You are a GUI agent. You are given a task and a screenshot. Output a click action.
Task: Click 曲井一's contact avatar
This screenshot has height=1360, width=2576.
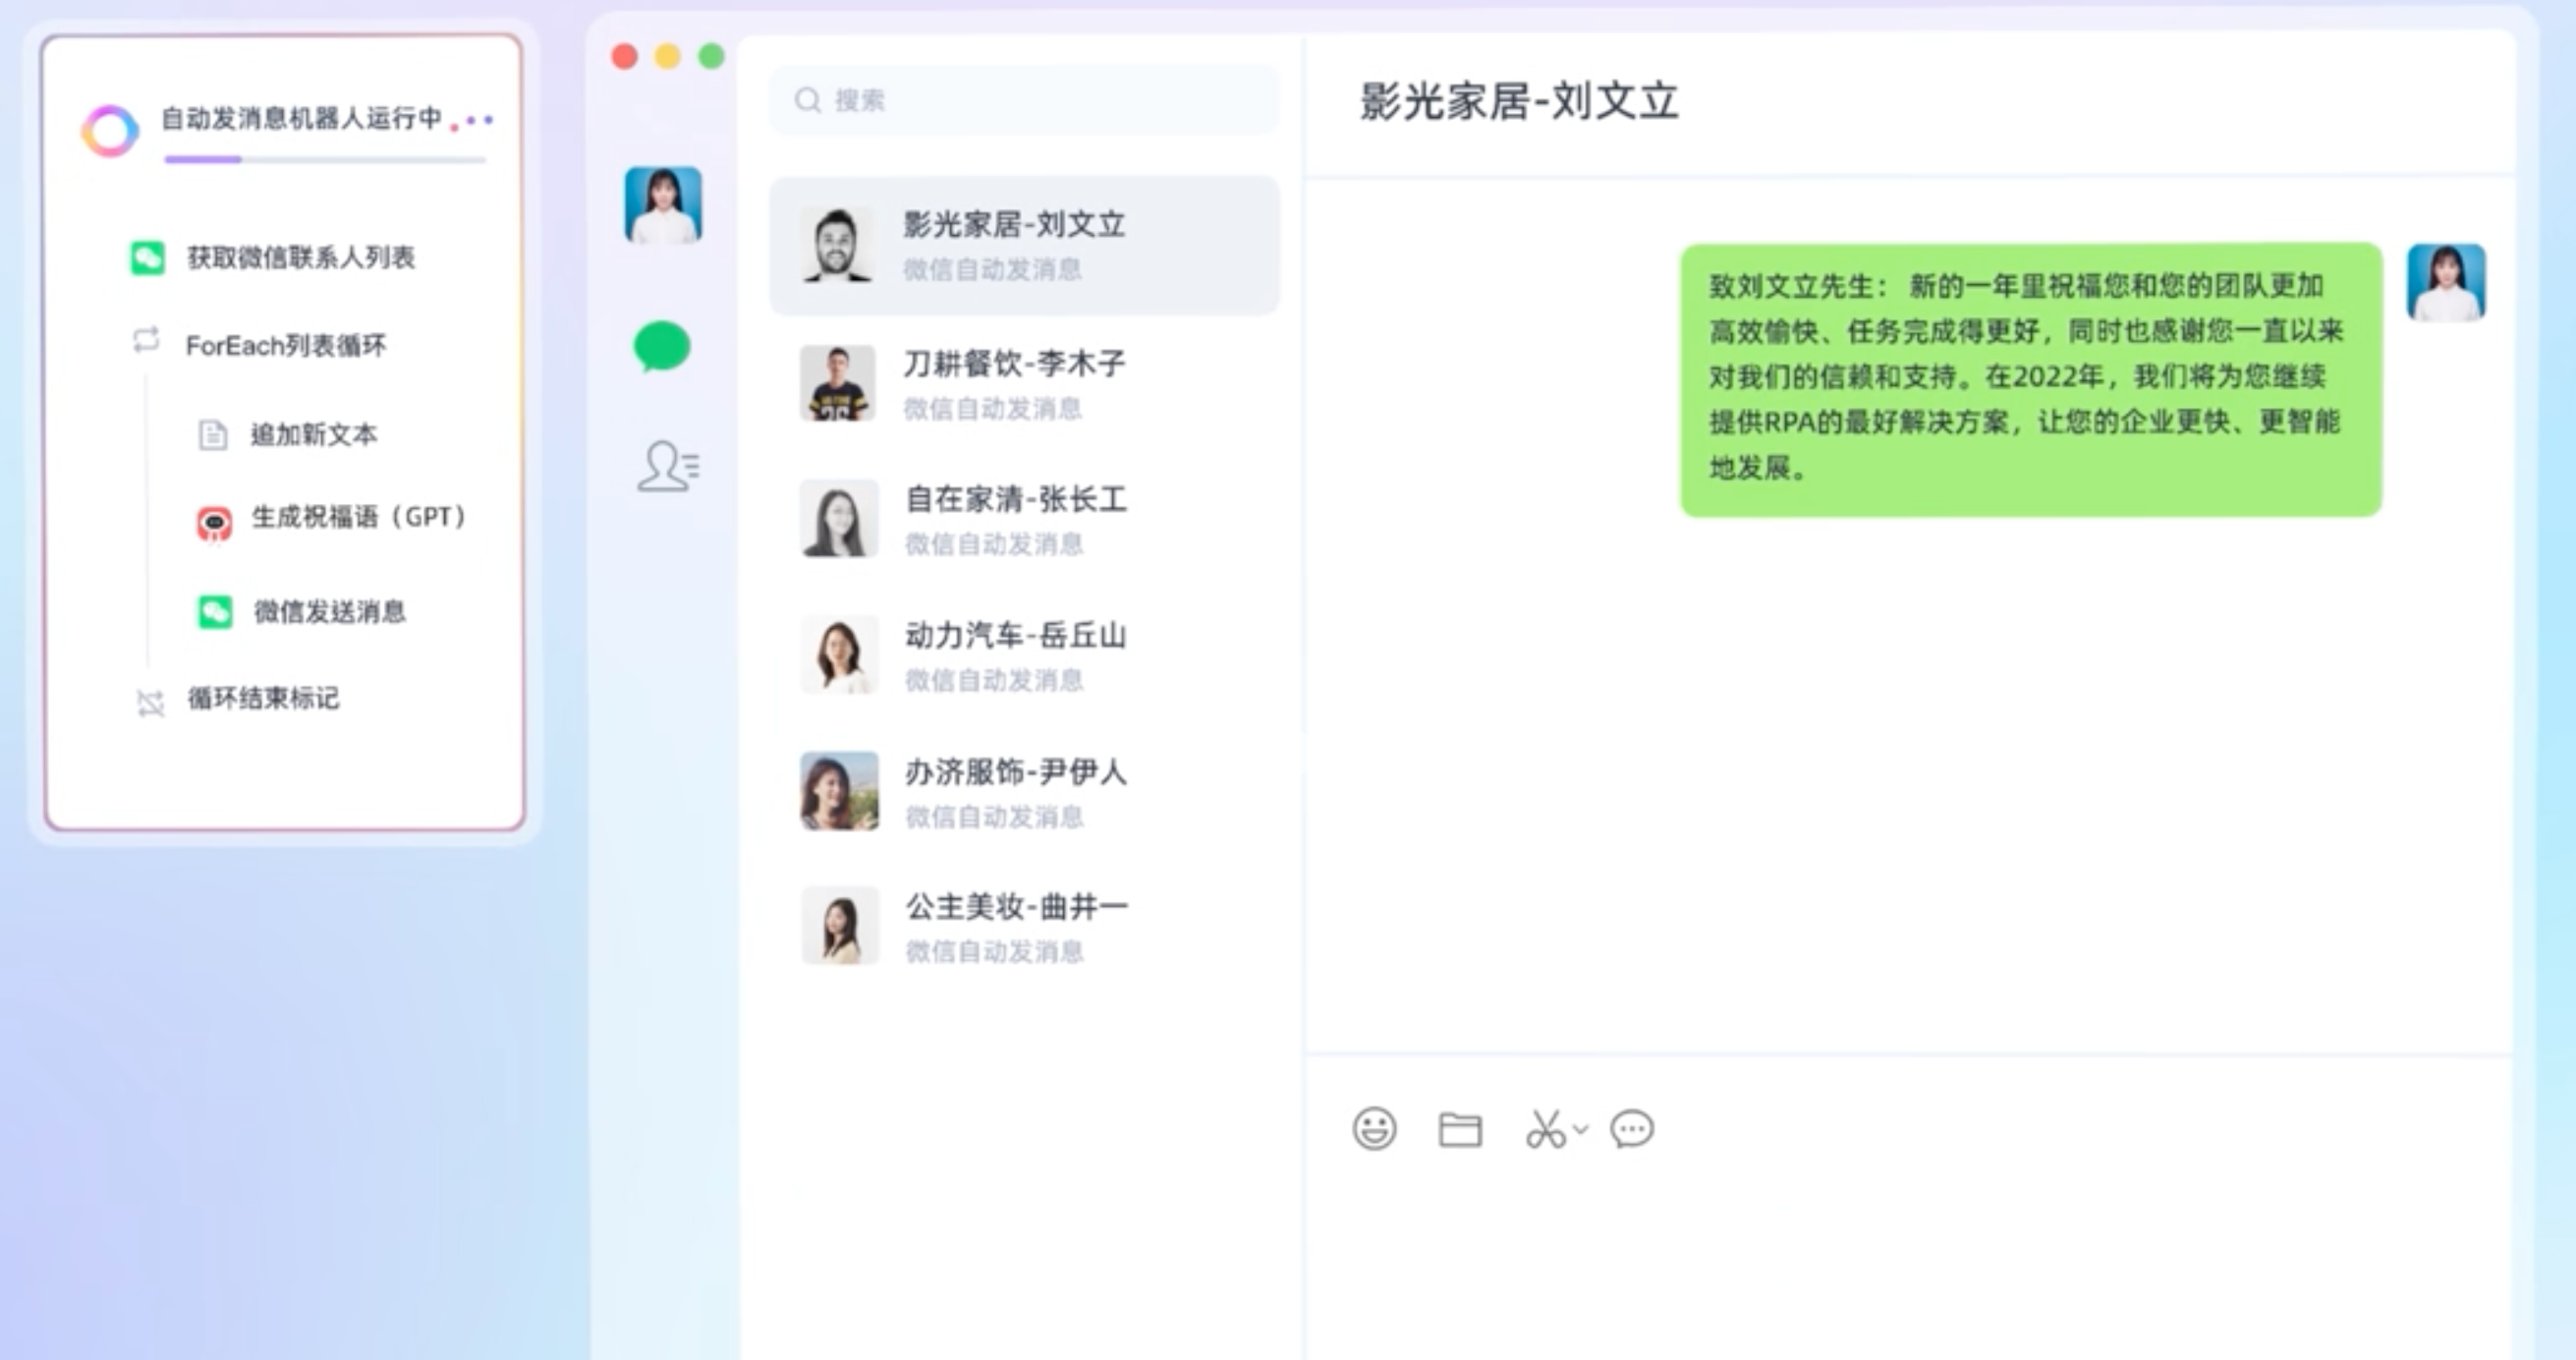[840, 926]
